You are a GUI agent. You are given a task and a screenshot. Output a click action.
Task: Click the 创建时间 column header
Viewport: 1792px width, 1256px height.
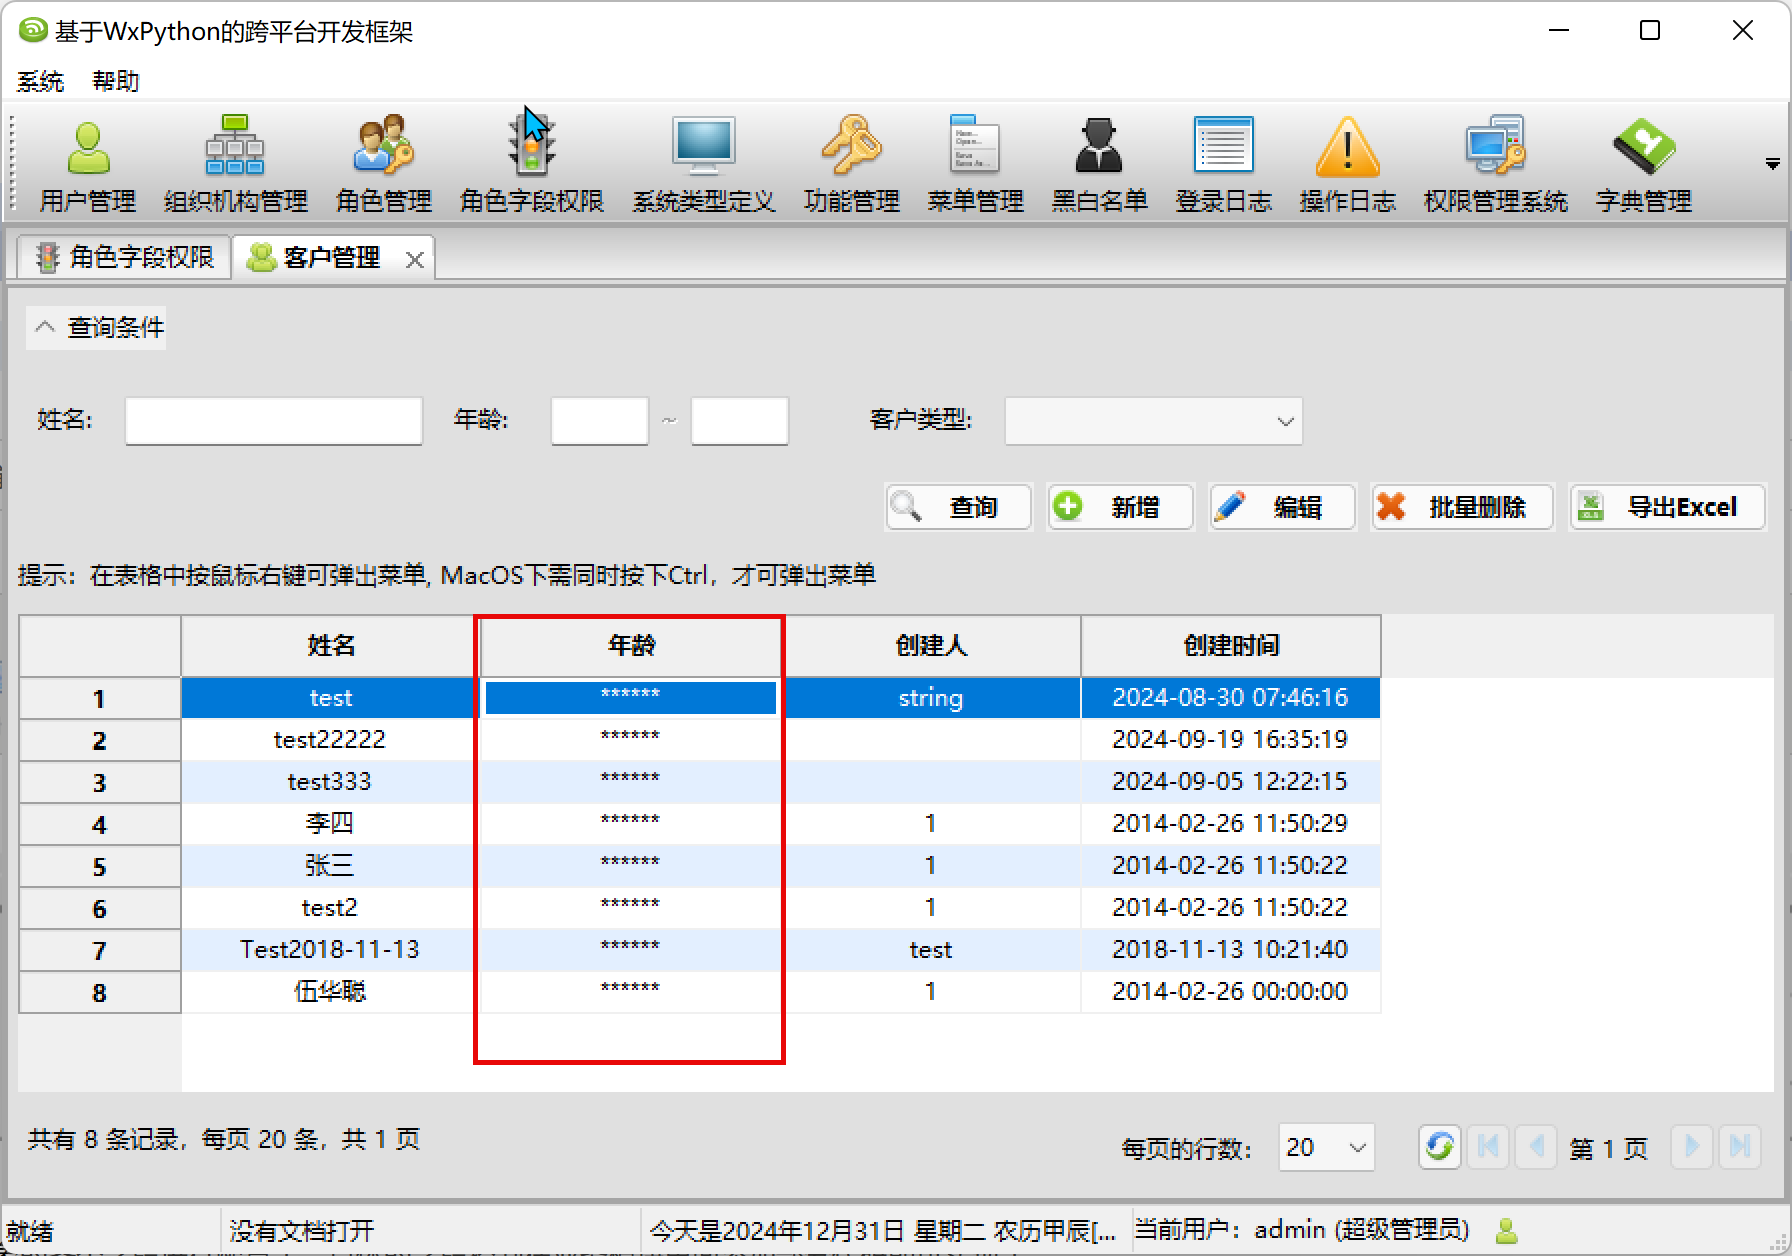click(1231, 646)
